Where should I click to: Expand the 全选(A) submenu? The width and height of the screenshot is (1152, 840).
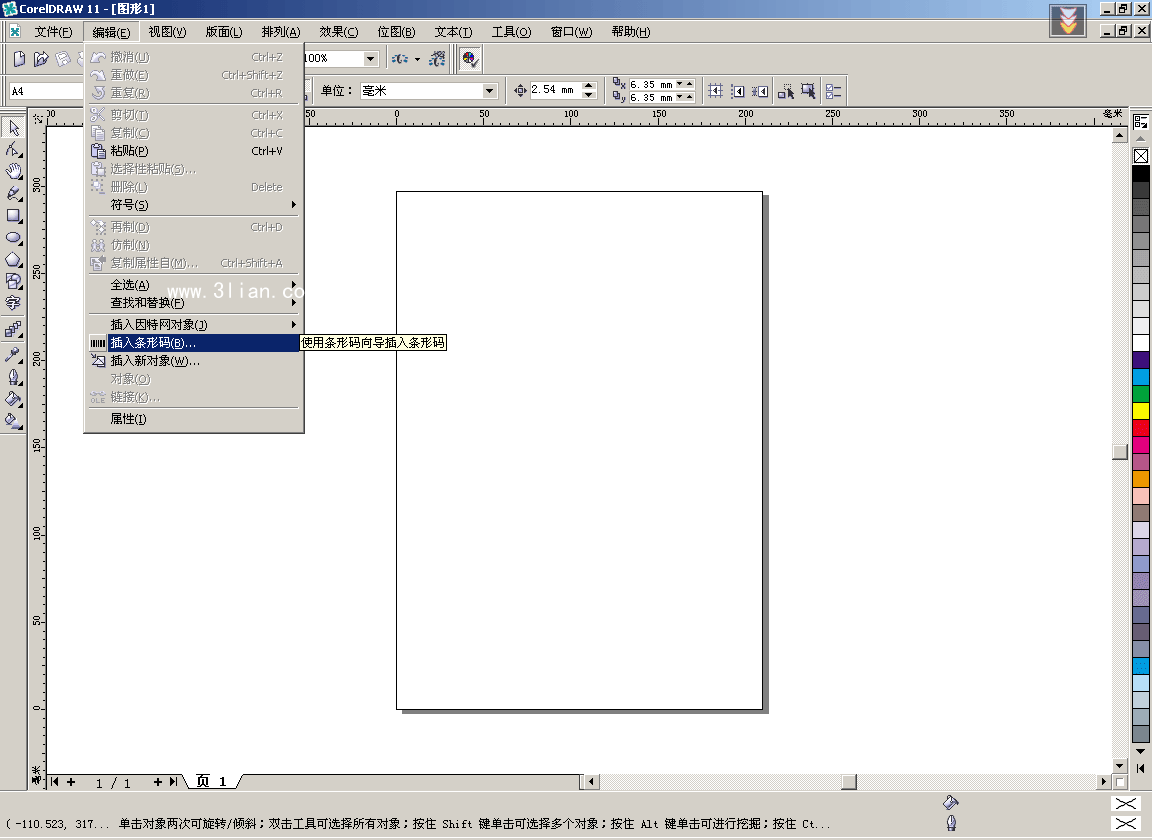point(193,284)
